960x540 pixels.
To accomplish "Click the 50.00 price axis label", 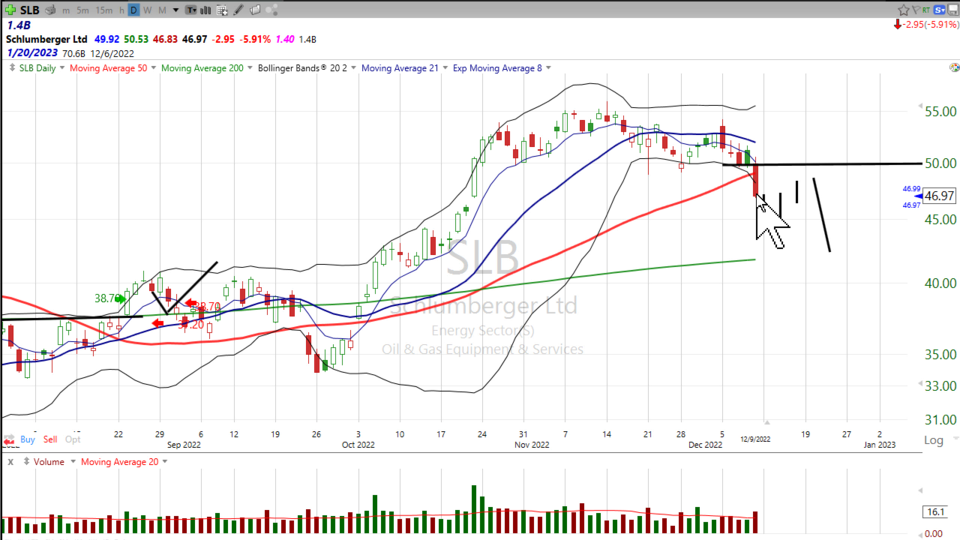I will [940, 163].
